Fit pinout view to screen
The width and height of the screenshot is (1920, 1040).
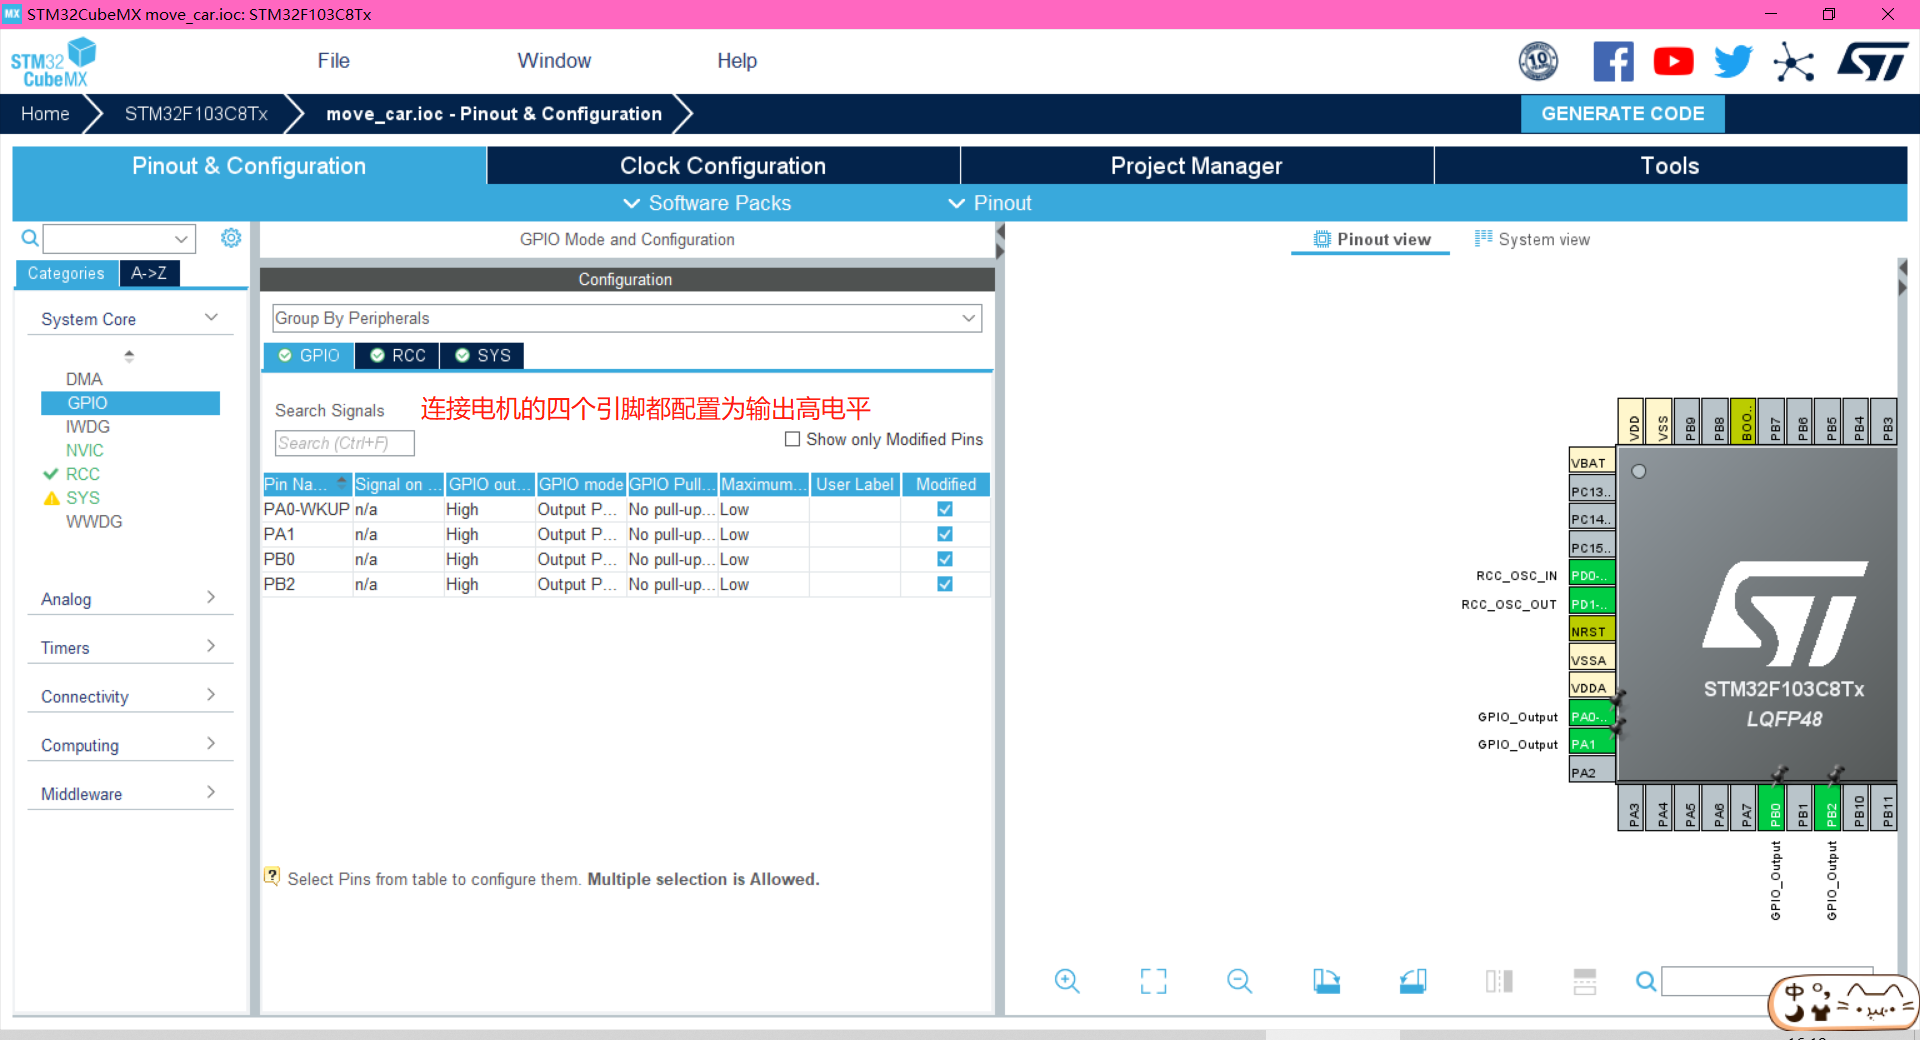tap(1153, 981)
